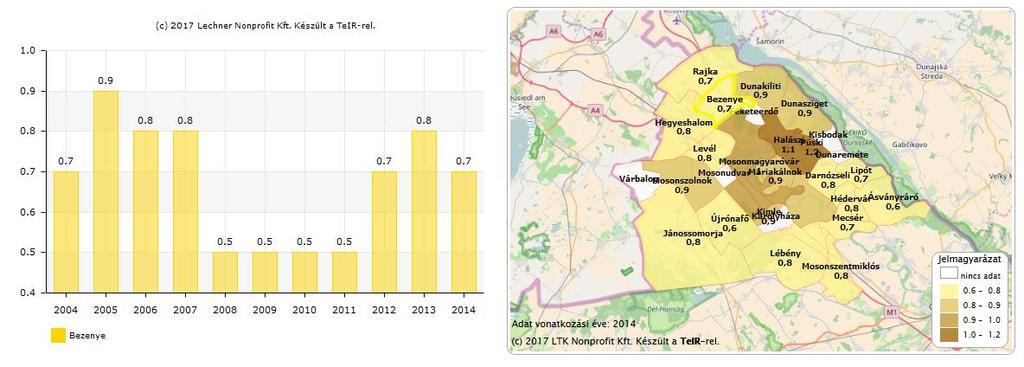Click the Bezenye yellow legend swatch
Screen dimensions: 1024x367
[x=58, y=336]
